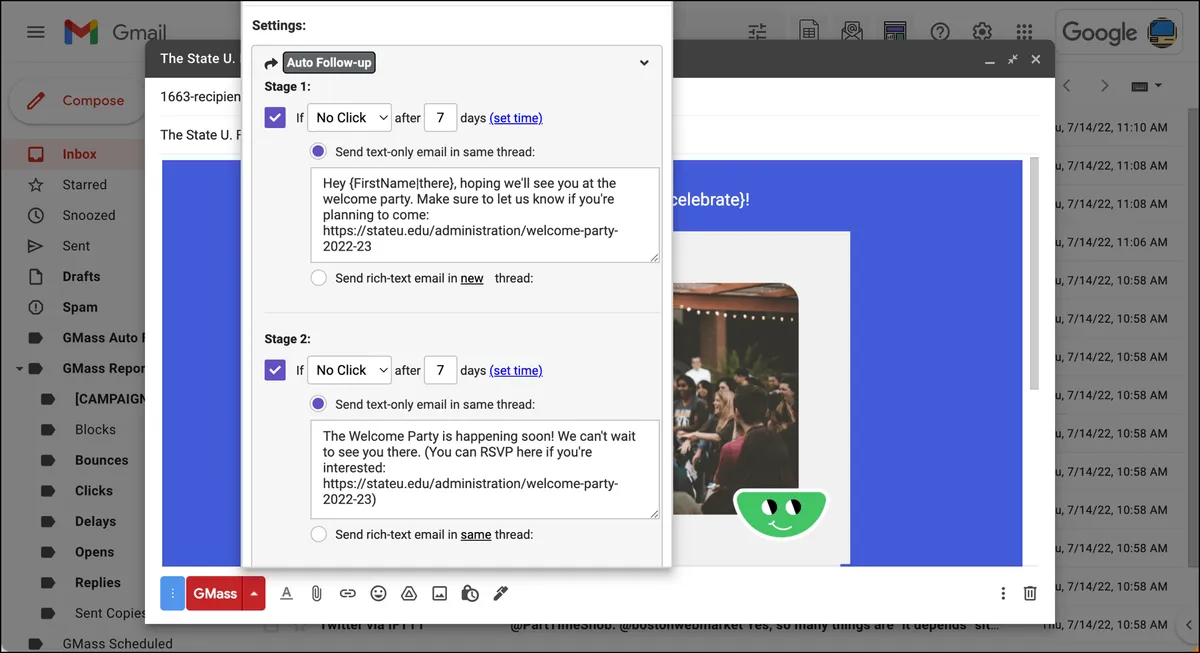Open the GMass dashboard icon
The image size is (1200, 653).
pos(895,32)
